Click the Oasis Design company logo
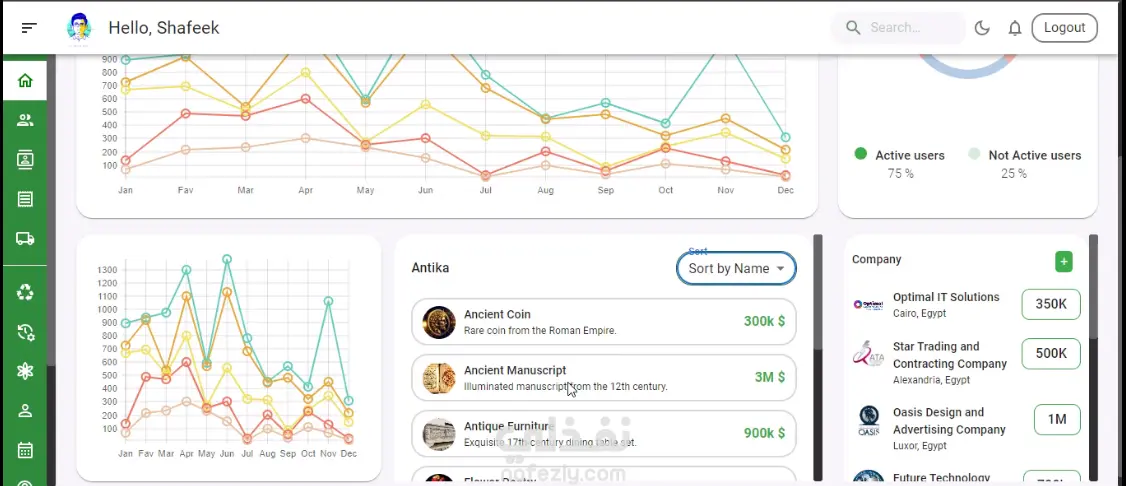1126x486 pixels. (x=869, y=421)
